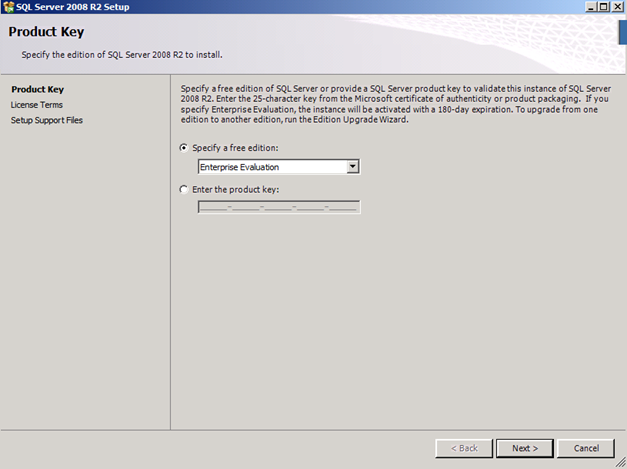
Task: Maximize the SQL Server 2008 R2 Setup window
Action: (603, 6)
